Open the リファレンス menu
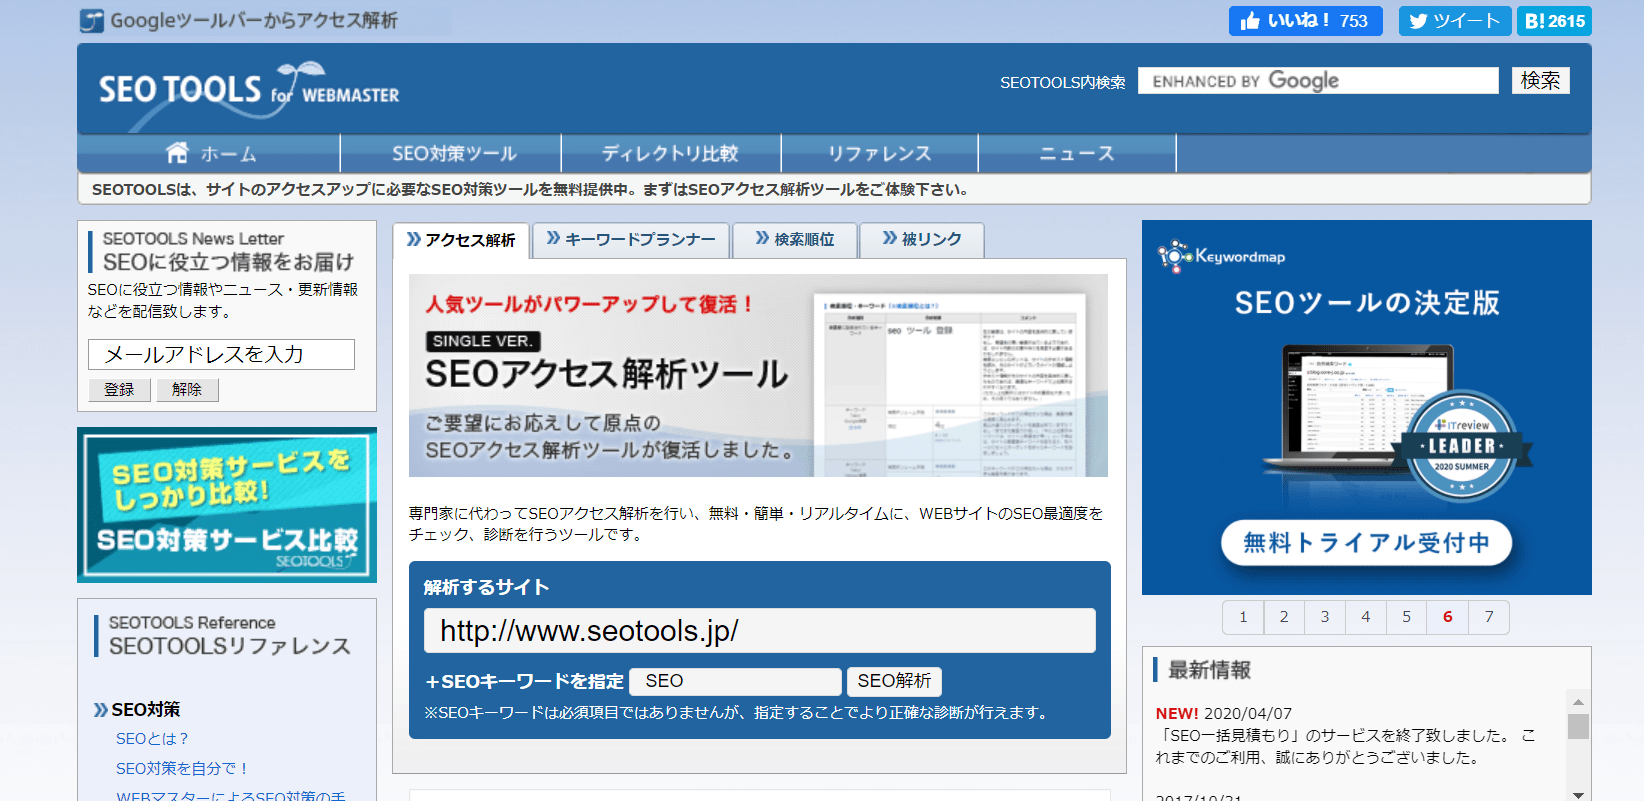 coord(879,153)
